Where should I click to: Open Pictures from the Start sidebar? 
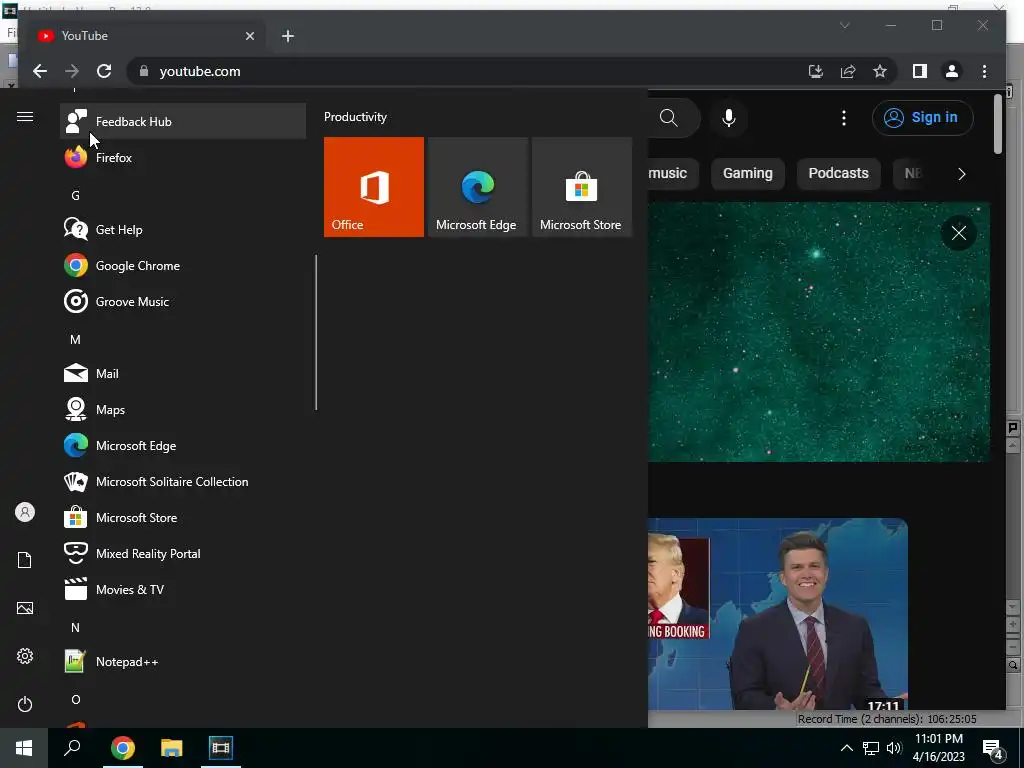pyautogui.click(x=25, y=608)
